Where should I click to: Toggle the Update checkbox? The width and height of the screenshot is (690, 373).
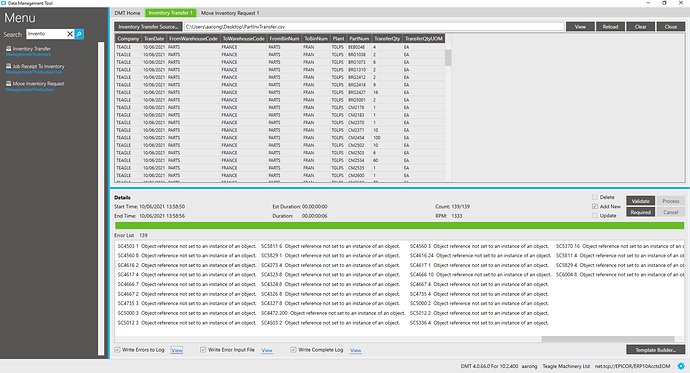[x=595, y=216]
